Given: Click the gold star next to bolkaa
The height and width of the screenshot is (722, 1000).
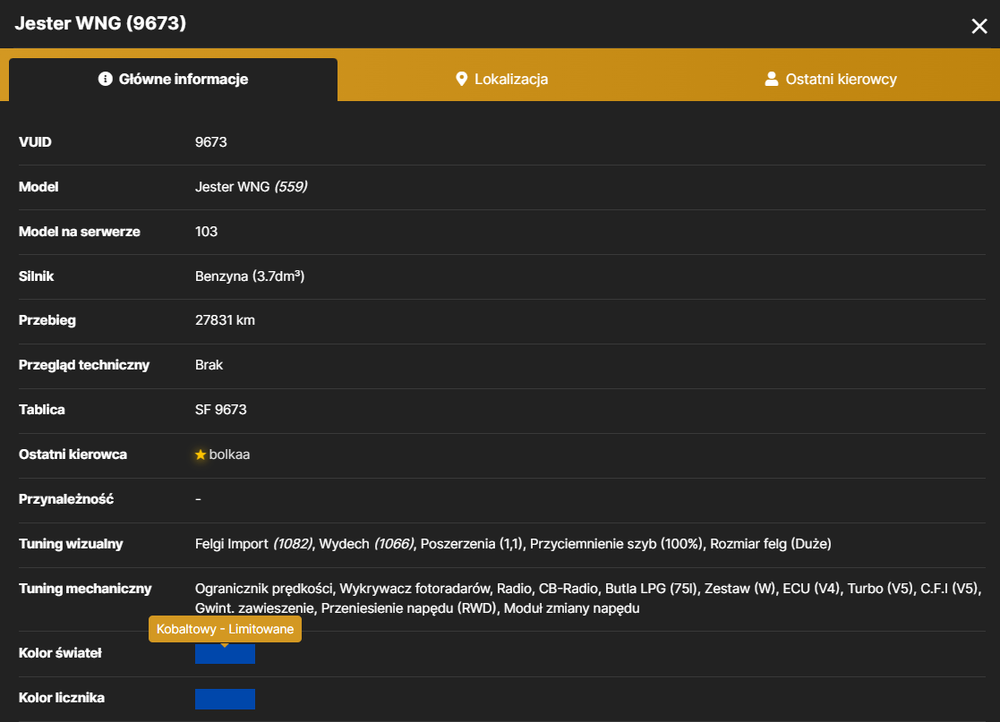Looking at the screenshot, I should tap(200, 455).
